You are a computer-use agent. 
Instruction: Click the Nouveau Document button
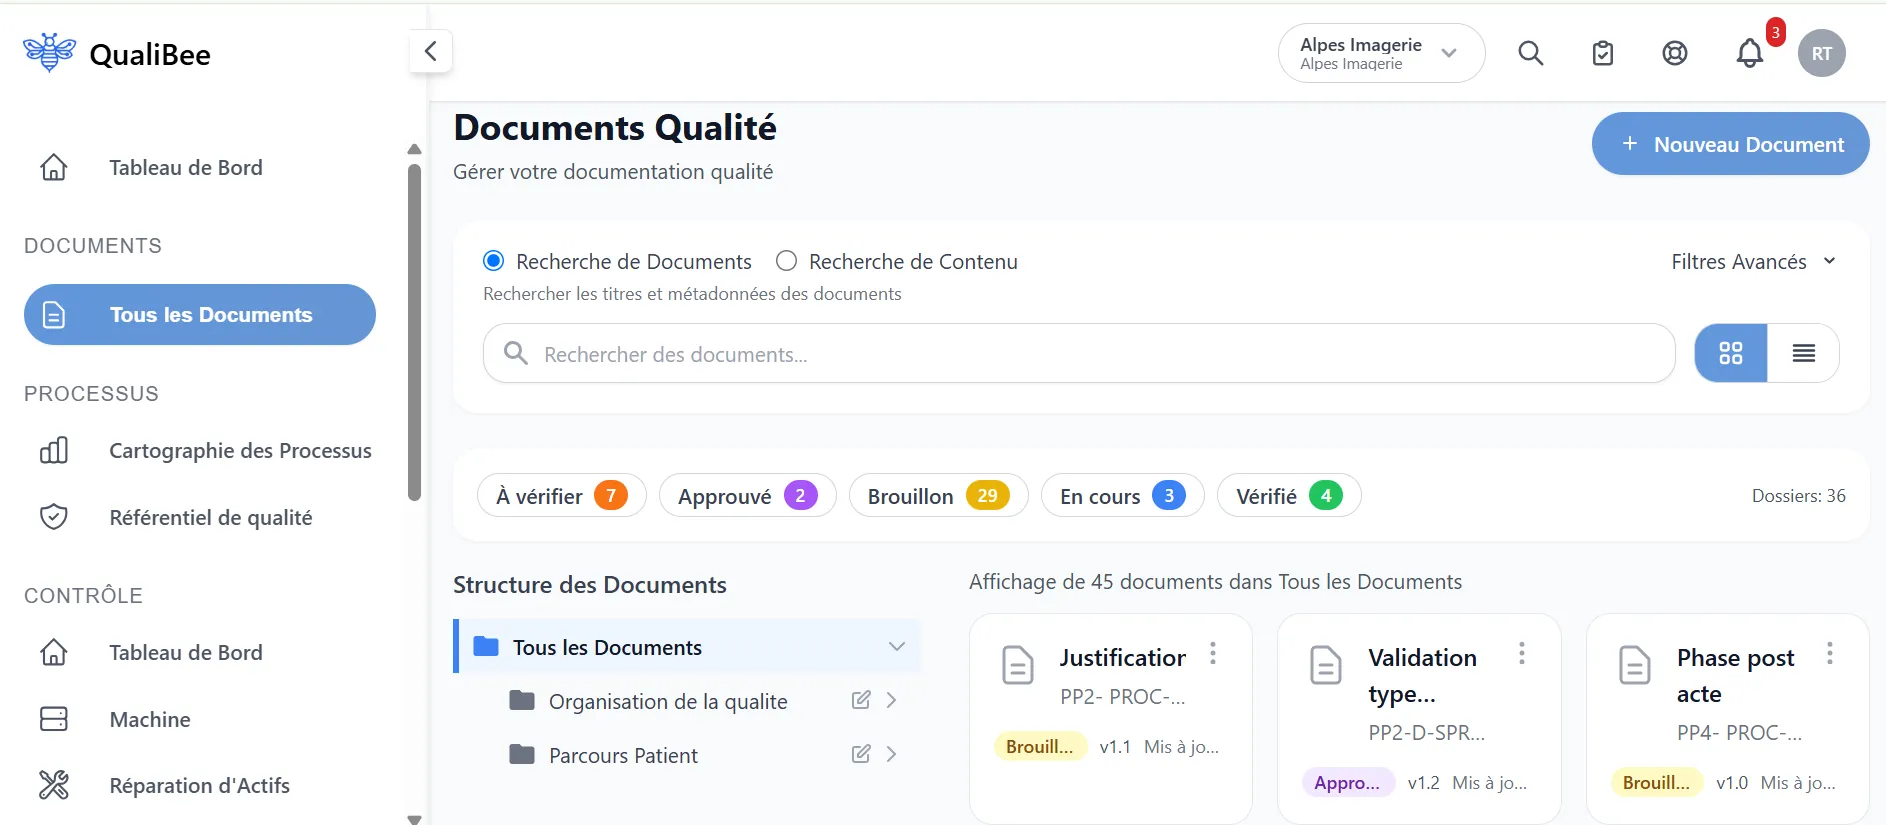pyautogui.click(x=1730, y=144)
